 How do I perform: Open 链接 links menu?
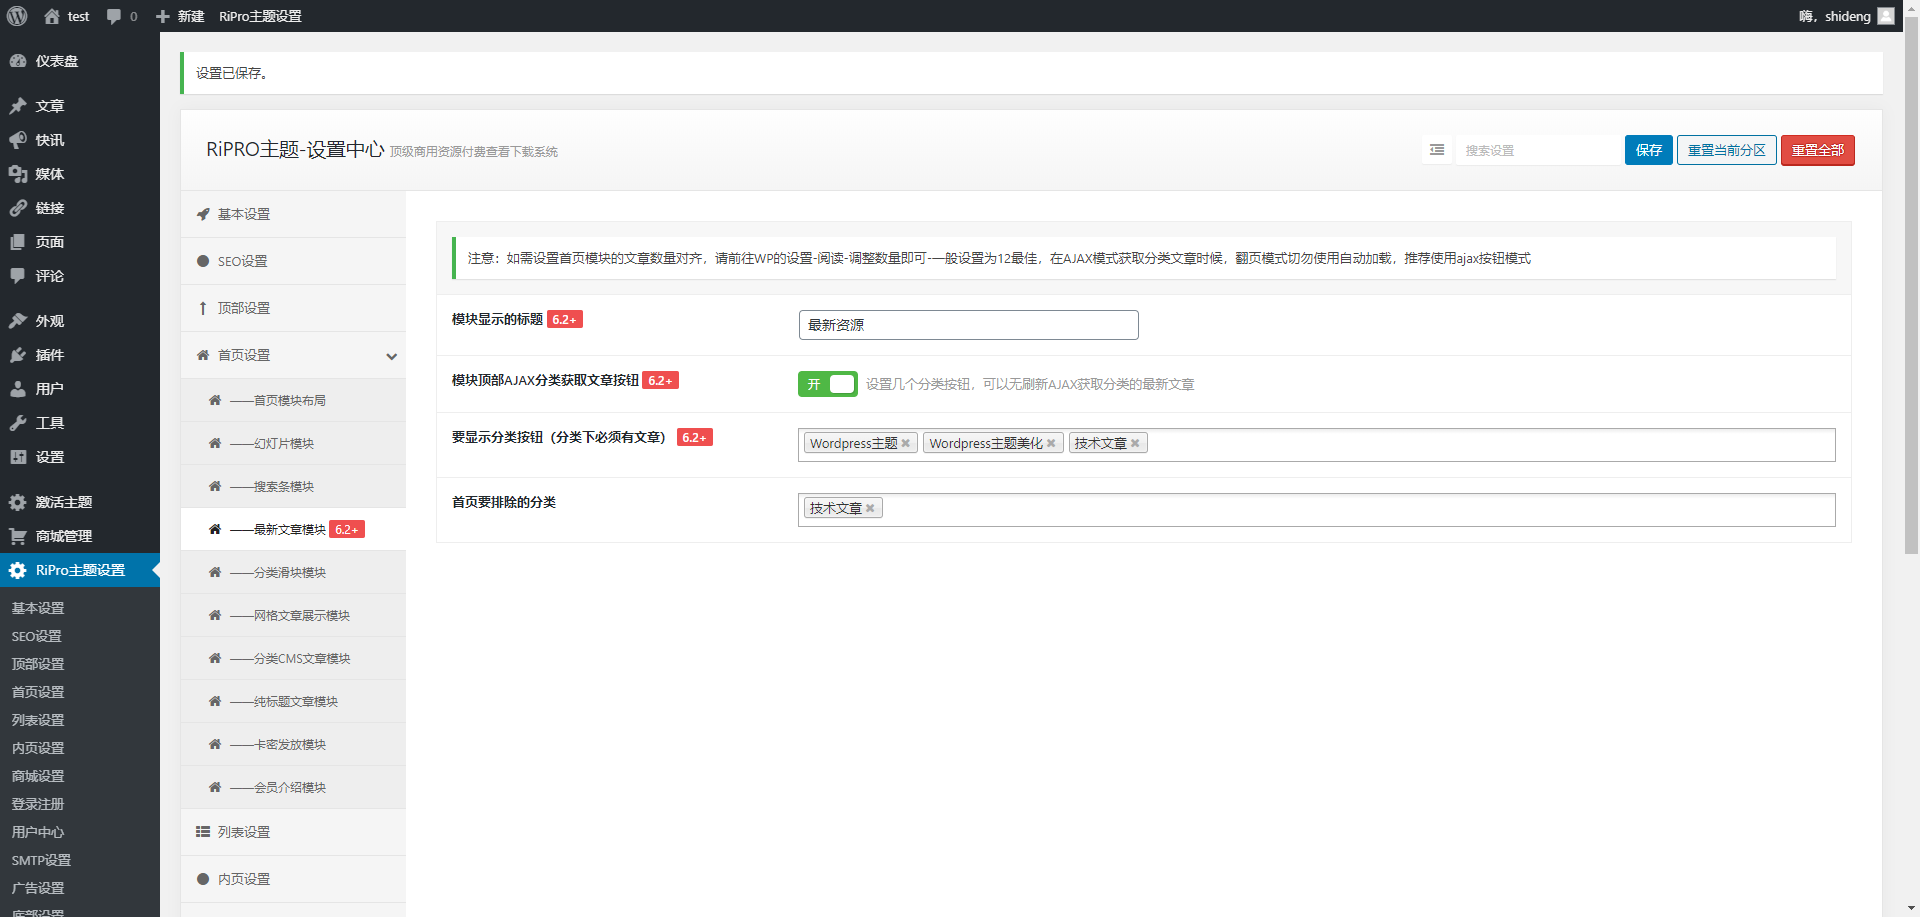[x=80, y=208]
